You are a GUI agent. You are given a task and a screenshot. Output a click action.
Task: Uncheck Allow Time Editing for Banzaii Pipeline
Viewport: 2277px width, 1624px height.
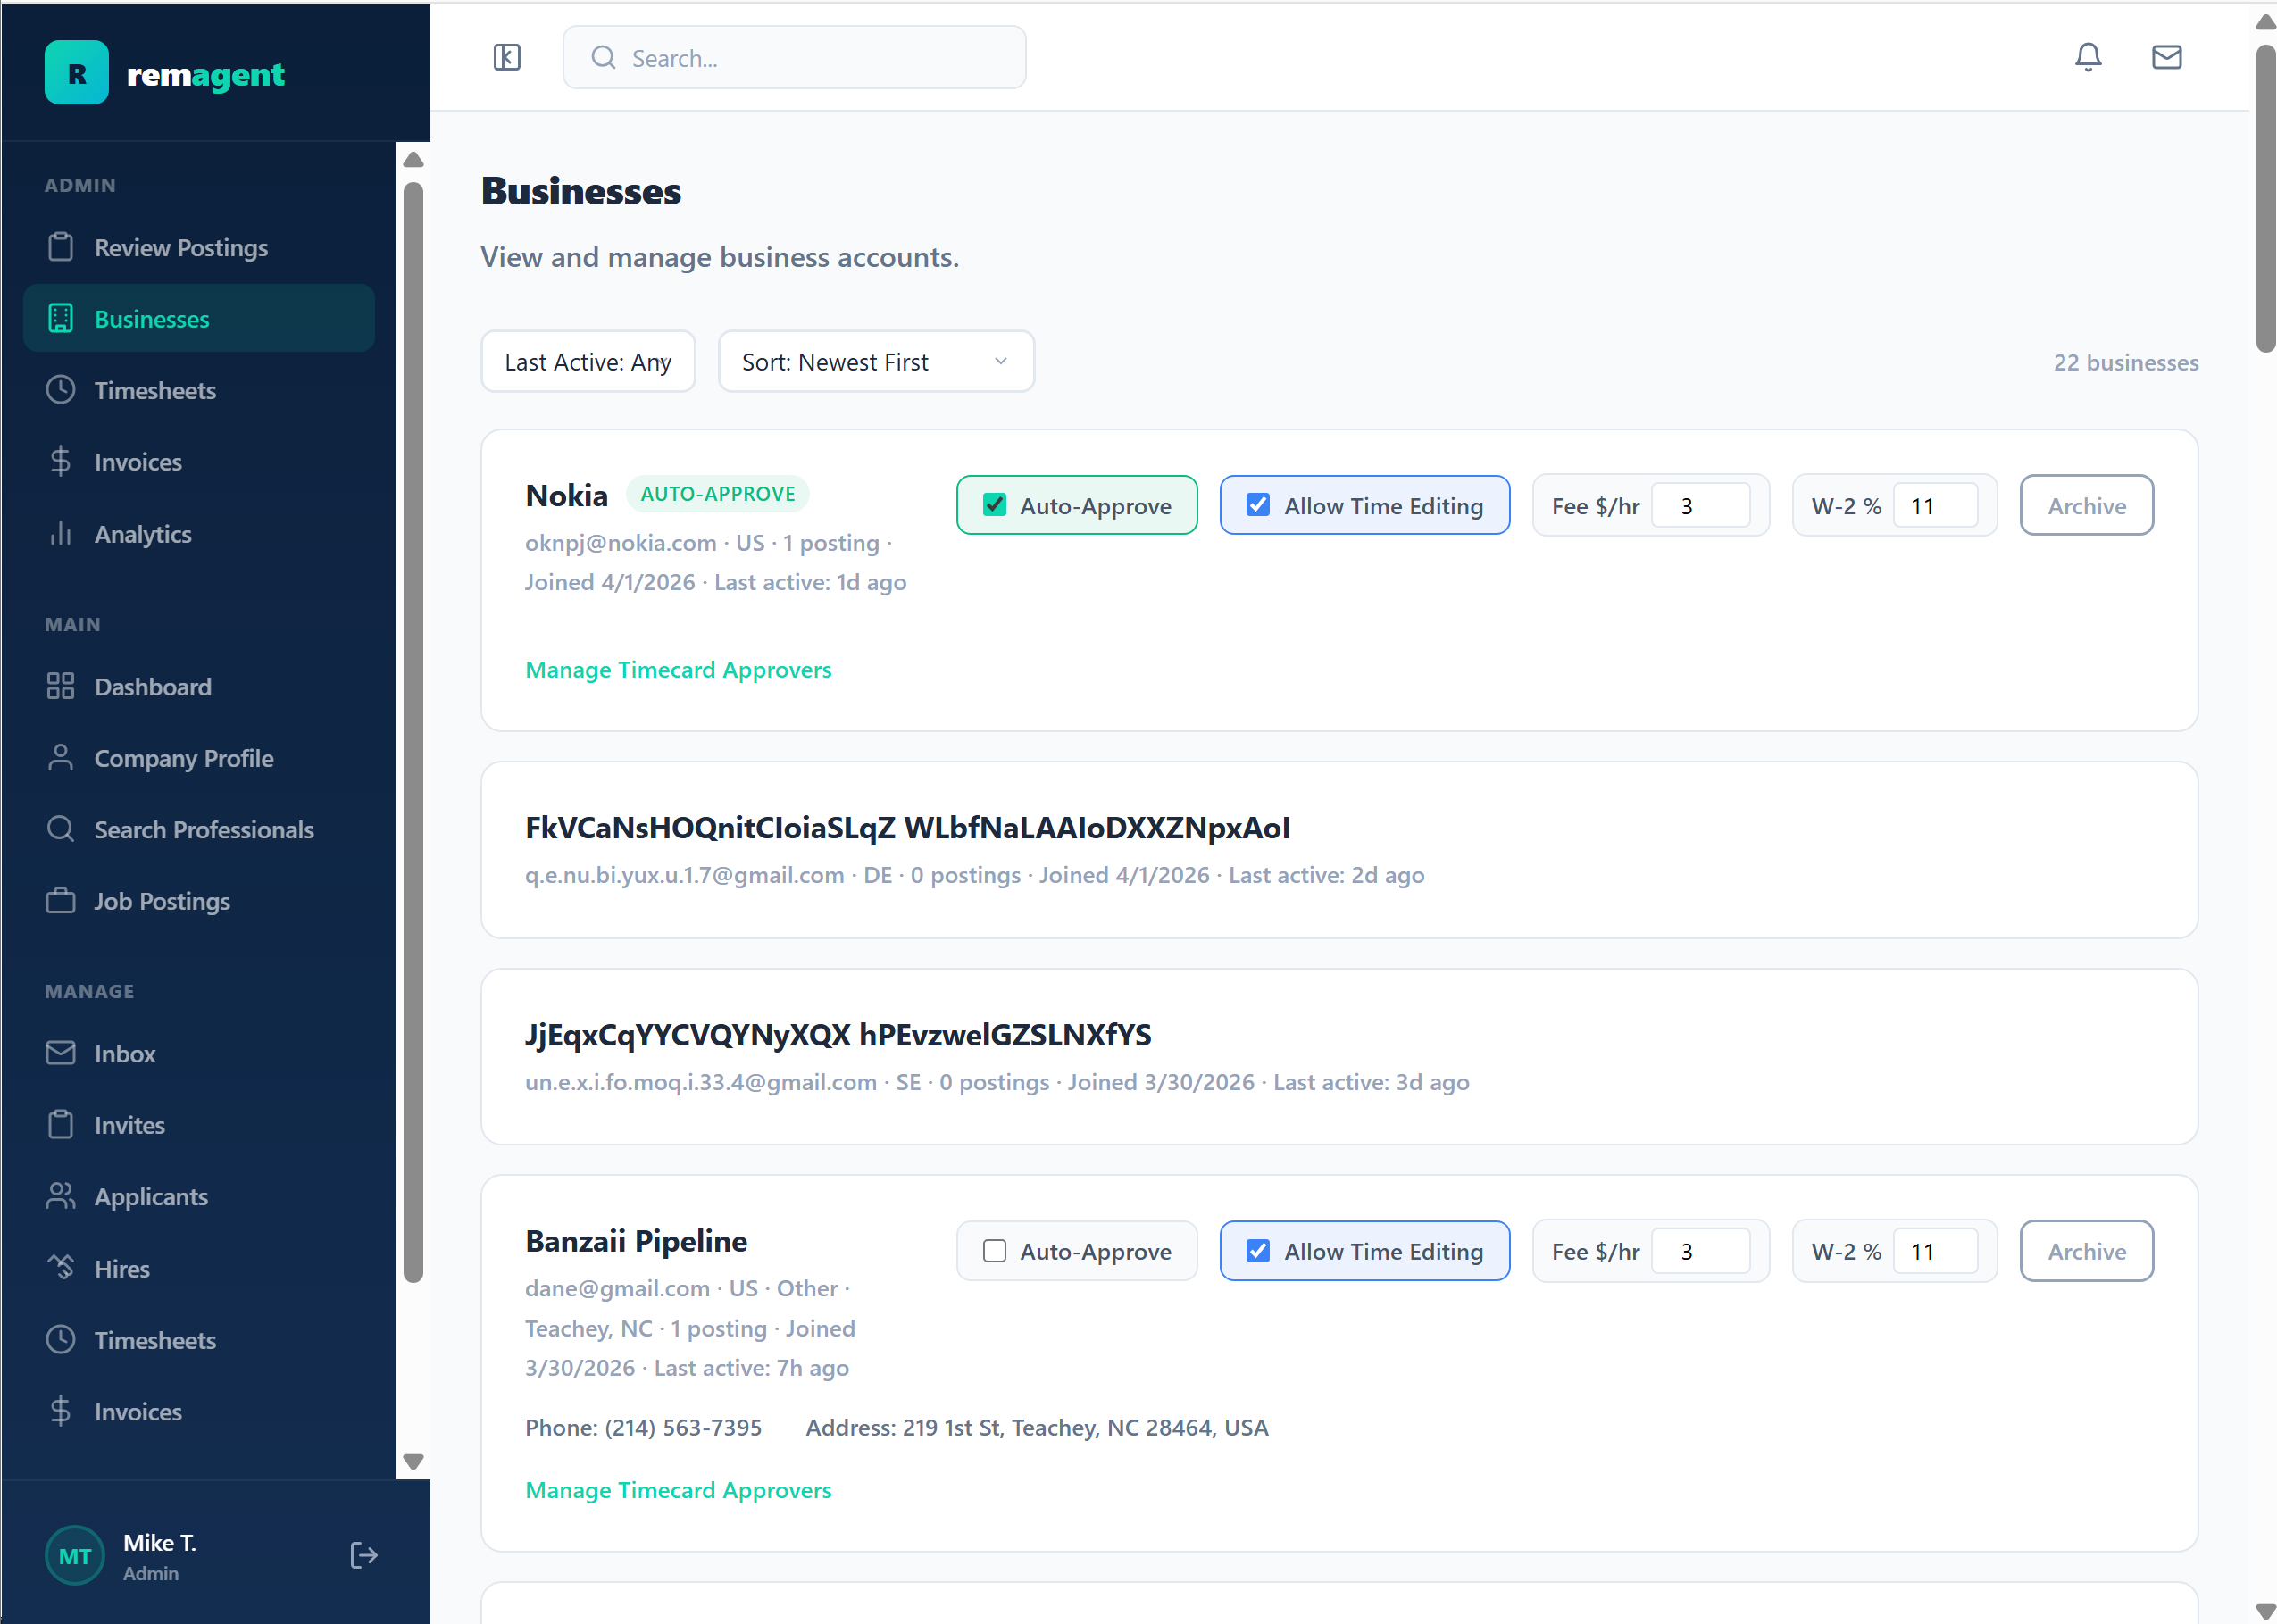(1257, 1251)
